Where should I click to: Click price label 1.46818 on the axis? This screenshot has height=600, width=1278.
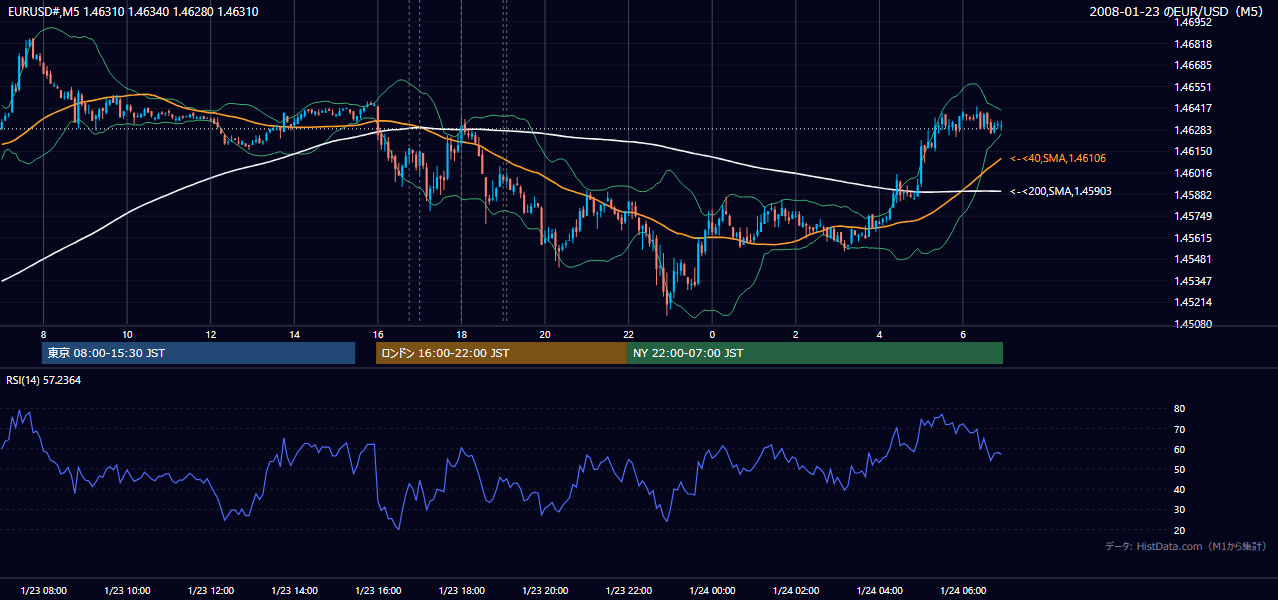point(1192,44)
